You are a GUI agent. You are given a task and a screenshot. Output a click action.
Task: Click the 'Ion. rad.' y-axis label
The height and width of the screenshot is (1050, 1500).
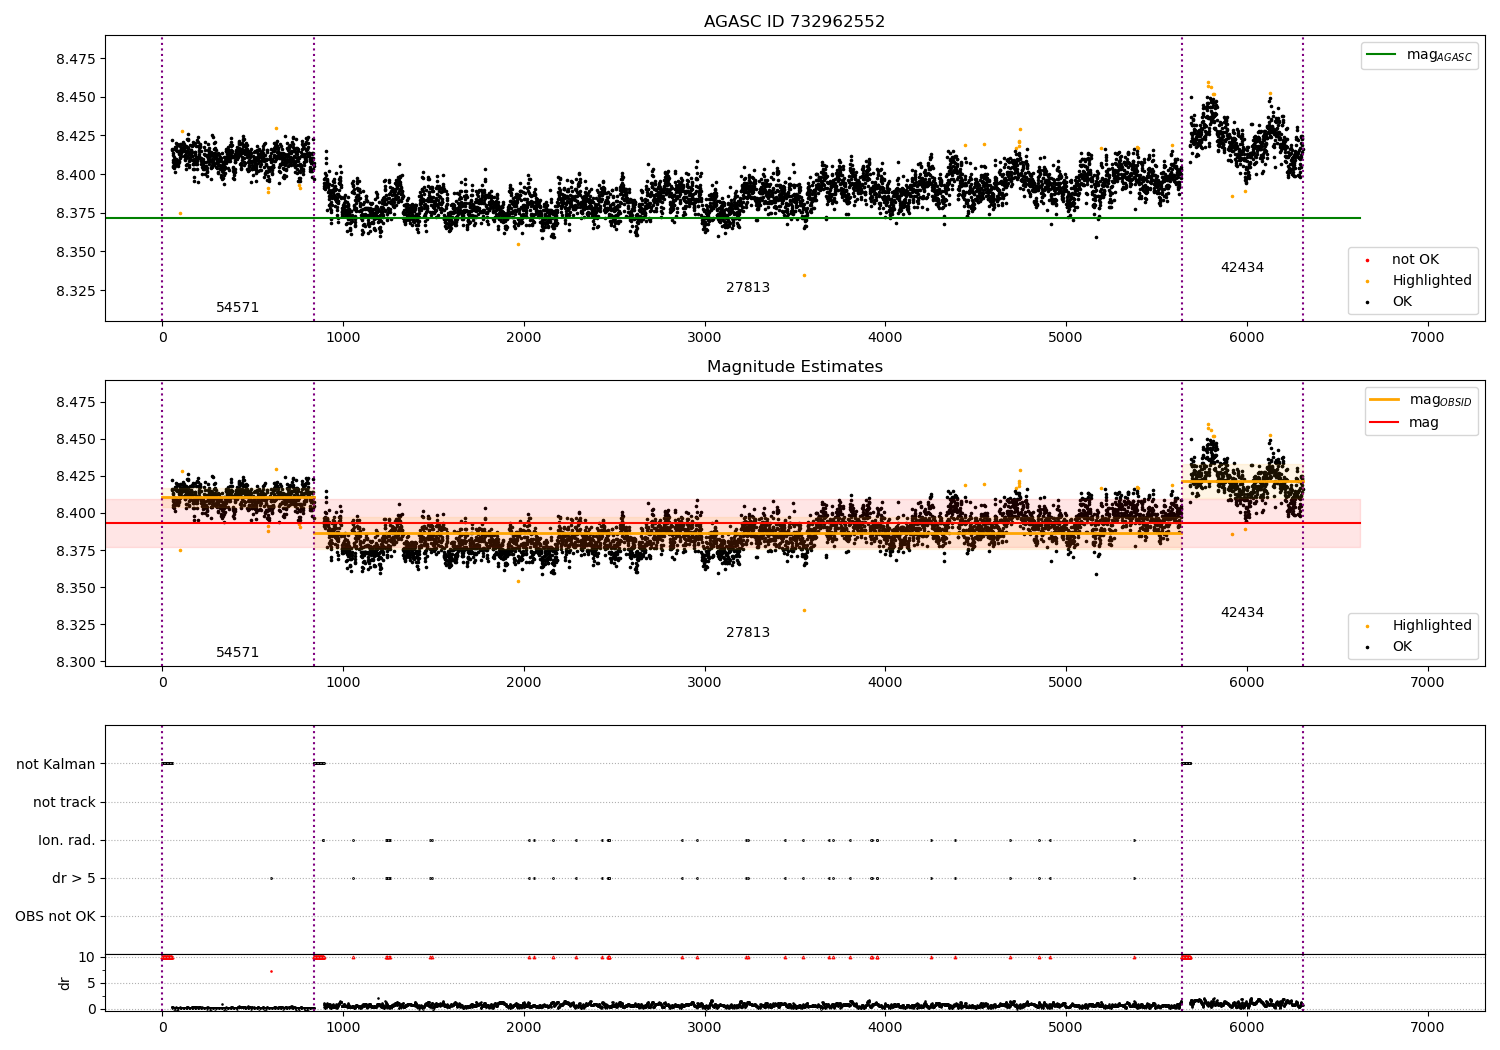[x=67, y=840]
